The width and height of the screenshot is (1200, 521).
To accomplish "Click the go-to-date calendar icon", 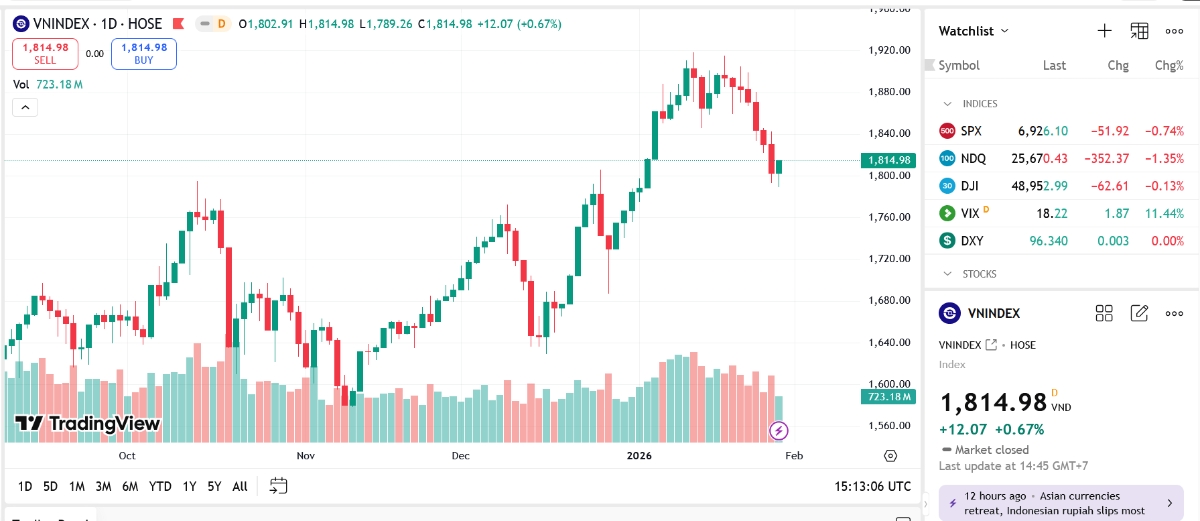I will point(278,486).
